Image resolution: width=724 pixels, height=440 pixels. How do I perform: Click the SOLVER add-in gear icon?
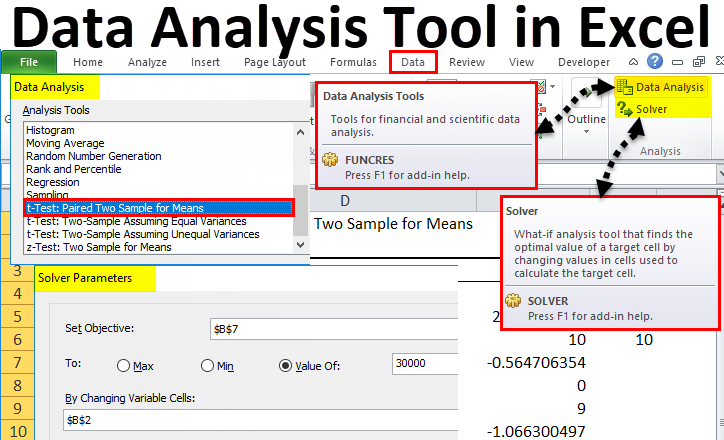513,301
